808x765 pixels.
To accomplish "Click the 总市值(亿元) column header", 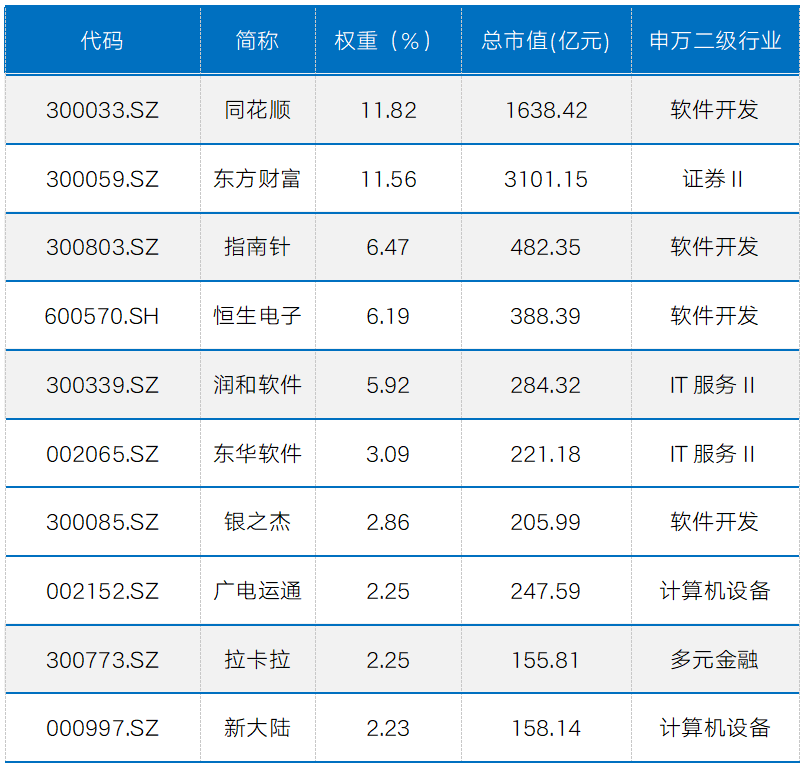I will [546, 41].
